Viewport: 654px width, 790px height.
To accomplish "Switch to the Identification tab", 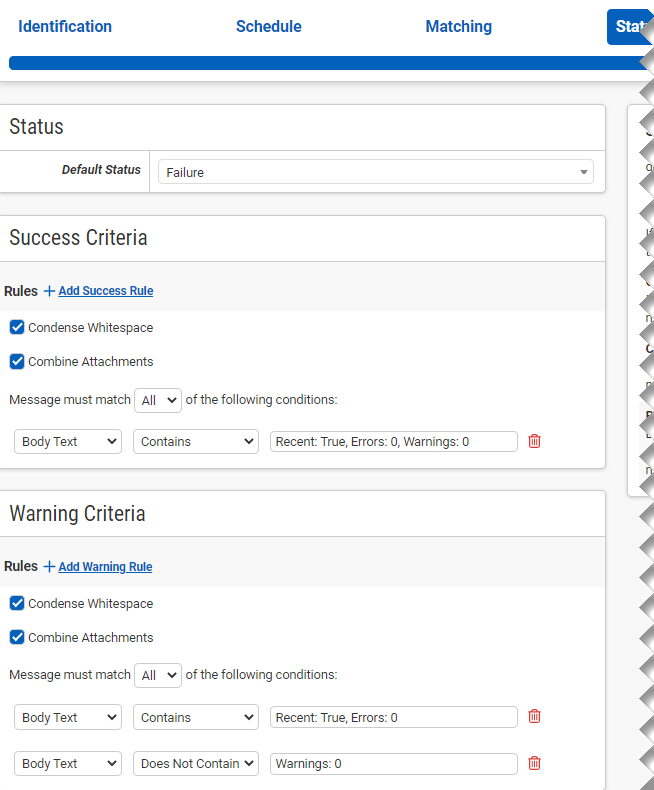I will click(65, 27).
